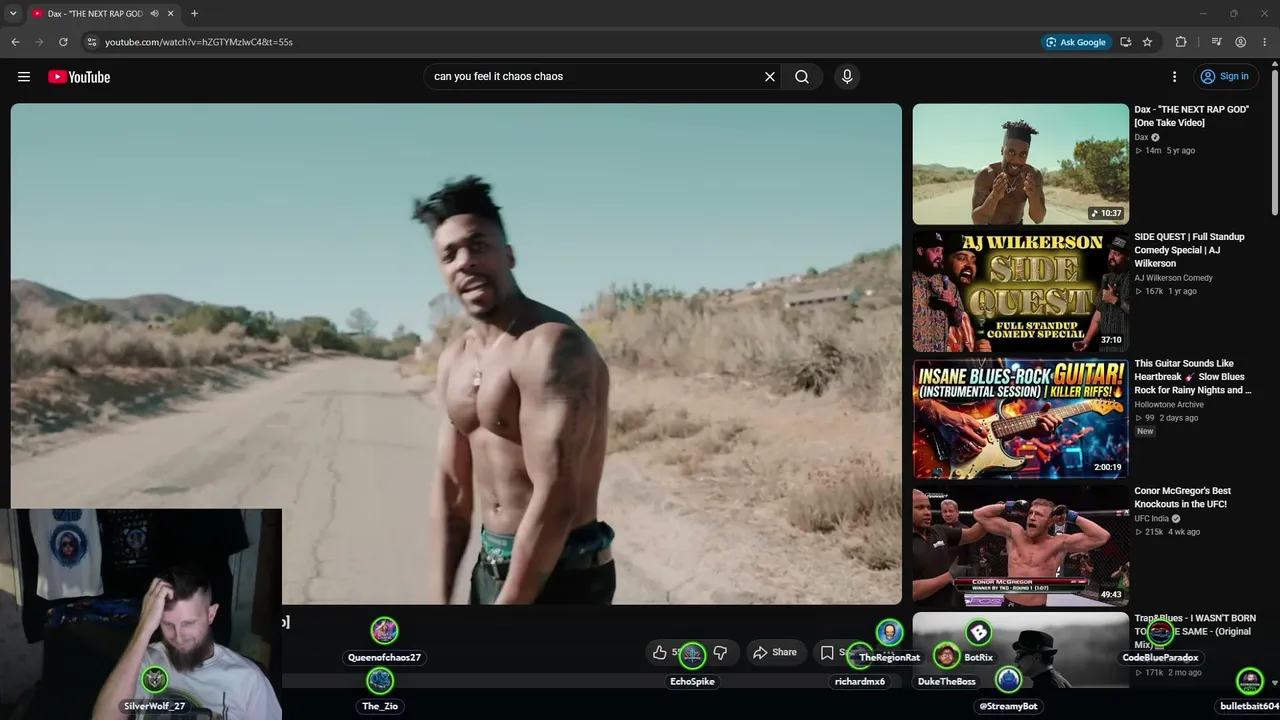Open the browser media controls
This screenshot has height=720, width=1280.
coord(1216,42)
